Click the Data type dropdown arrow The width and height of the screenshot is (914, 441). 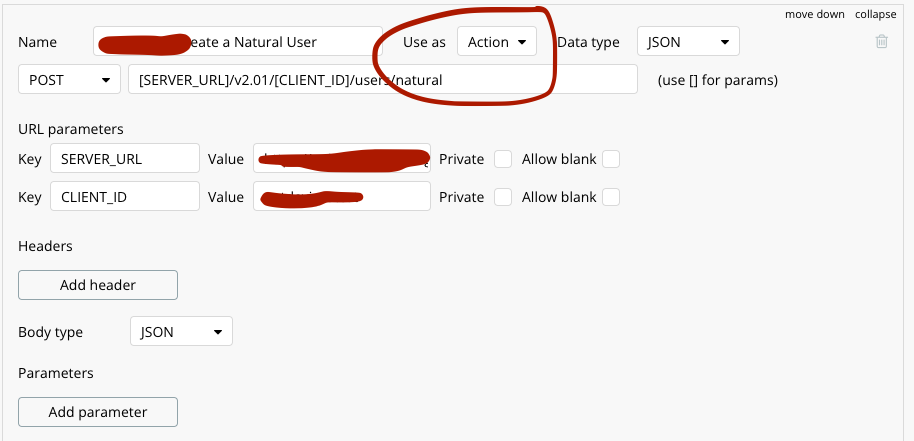coord(725,43)
